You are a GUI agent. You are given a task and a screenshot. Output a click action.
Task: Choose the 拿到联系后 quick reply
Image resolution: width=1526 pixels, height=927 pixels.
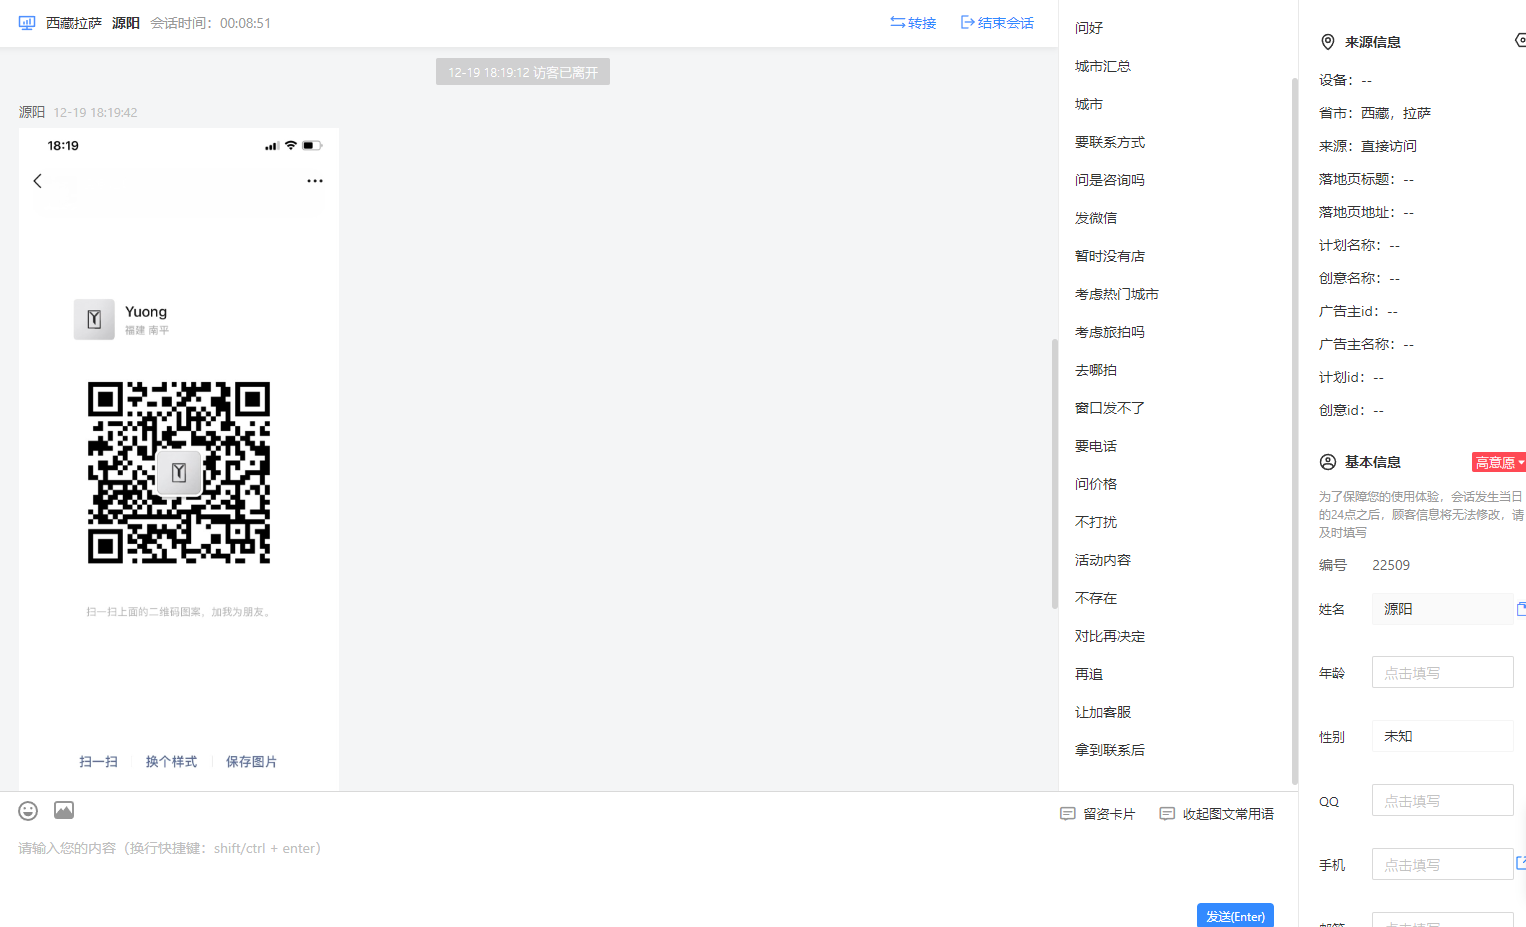click(x=1110, y=750)
